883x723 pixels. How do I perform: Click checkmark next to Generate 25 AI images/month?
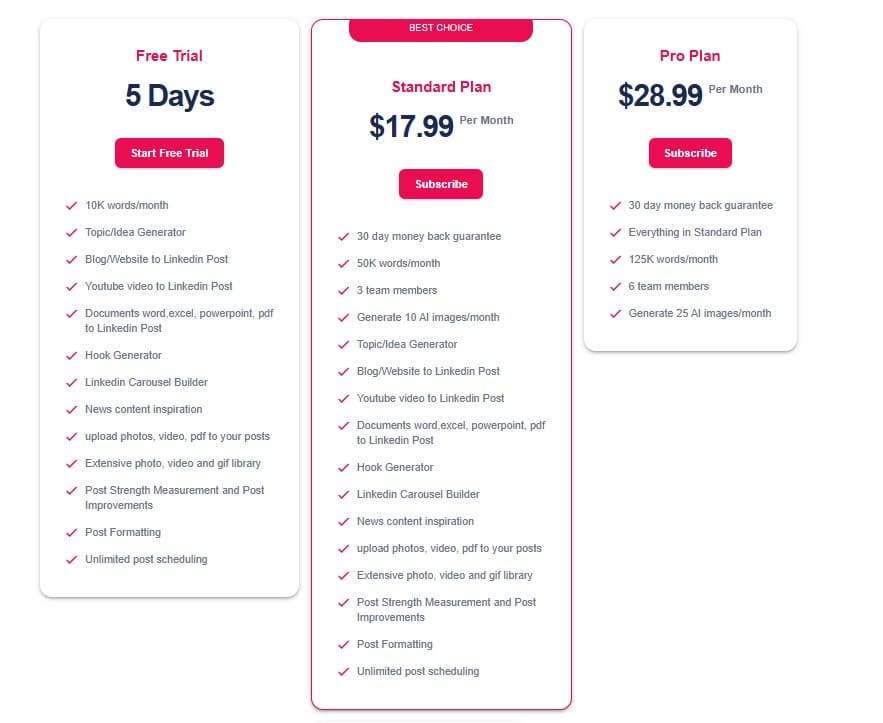coord(615,313)
